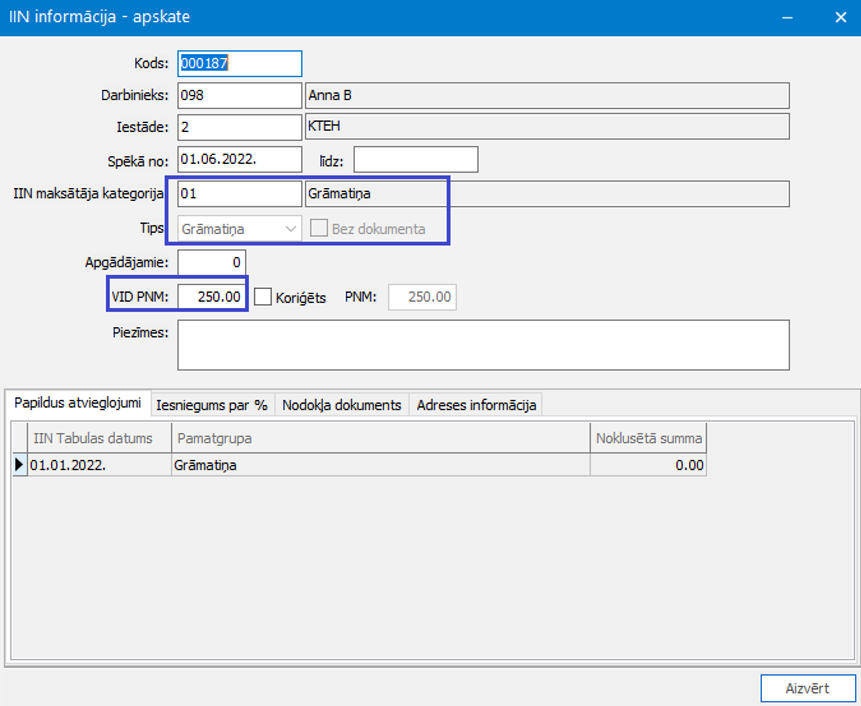Click into the Kods field

coord(239,64)
